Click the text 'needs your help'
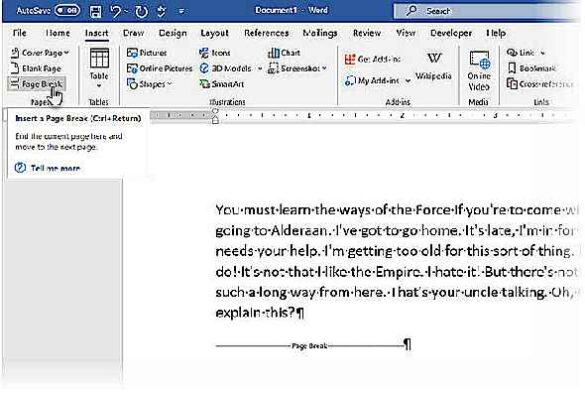 pos(267,251)
